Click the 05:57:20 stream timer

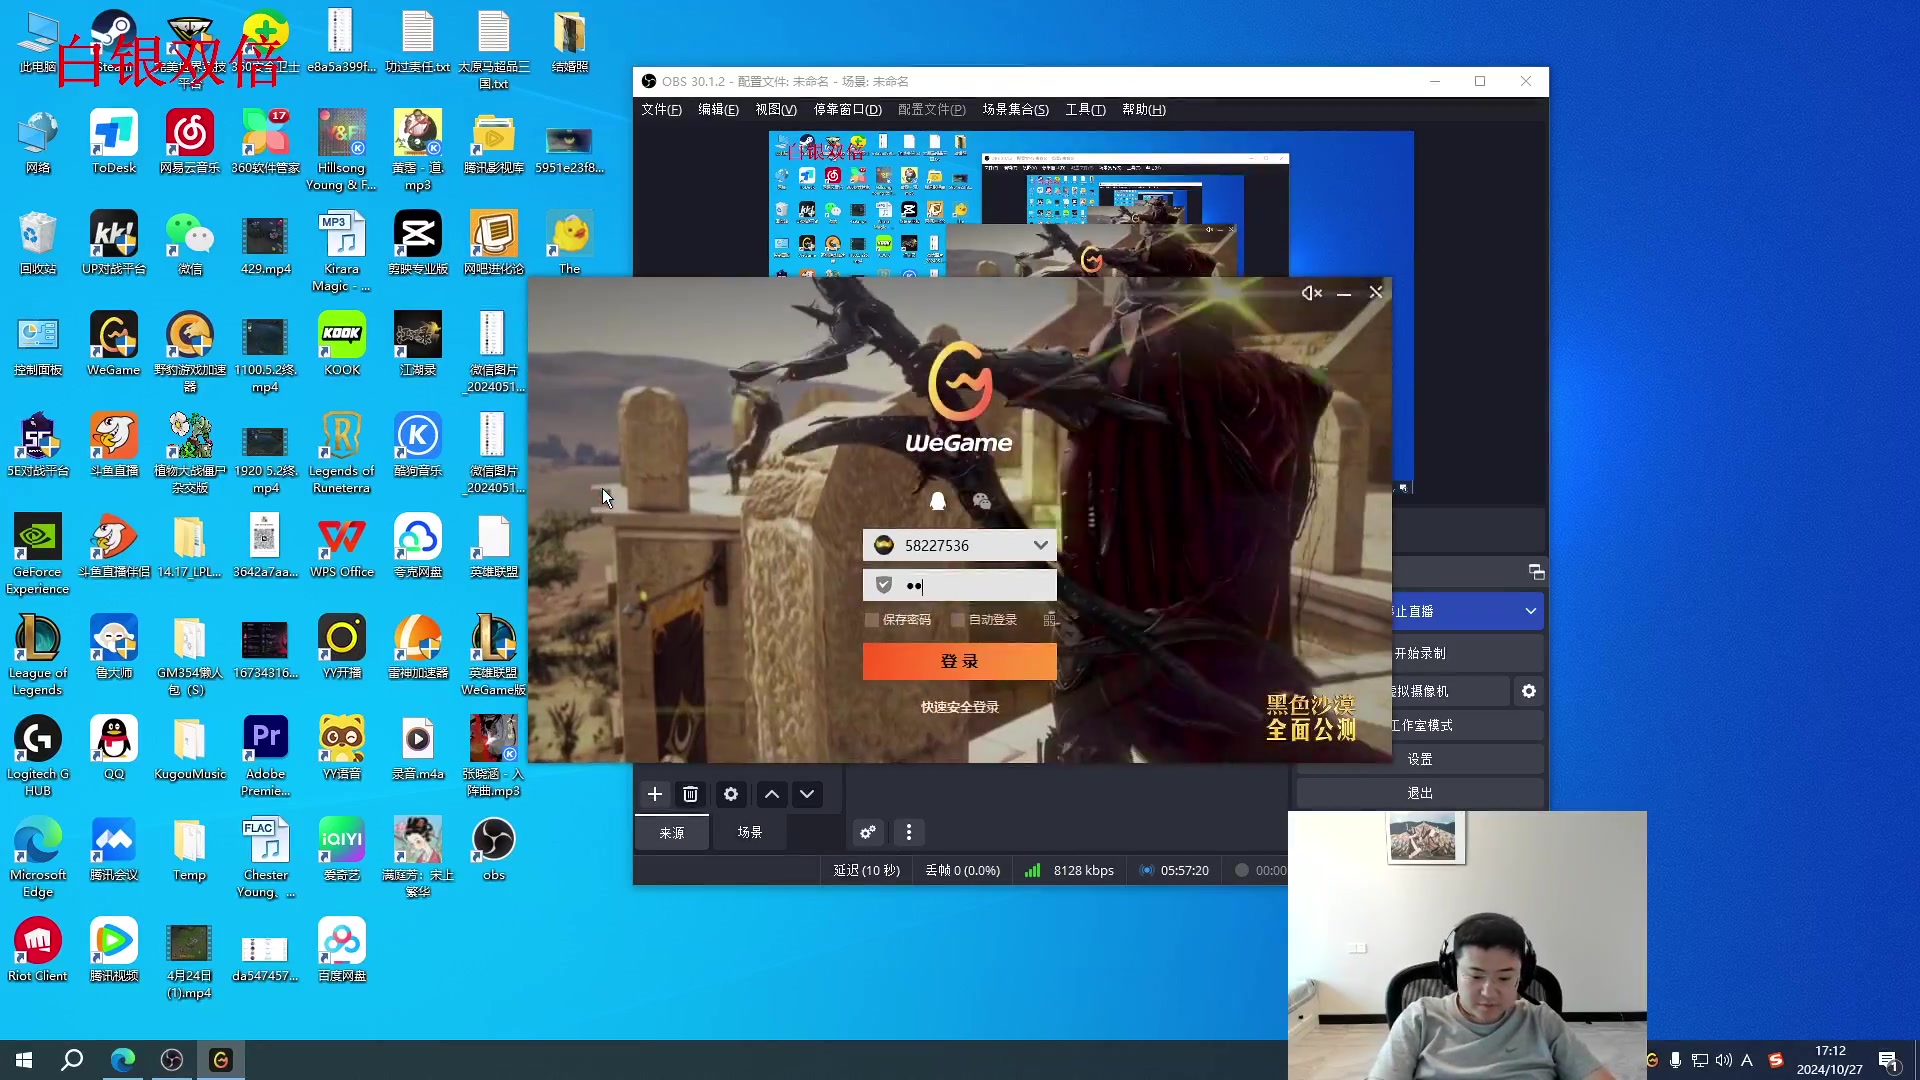tap(1184, 871)
